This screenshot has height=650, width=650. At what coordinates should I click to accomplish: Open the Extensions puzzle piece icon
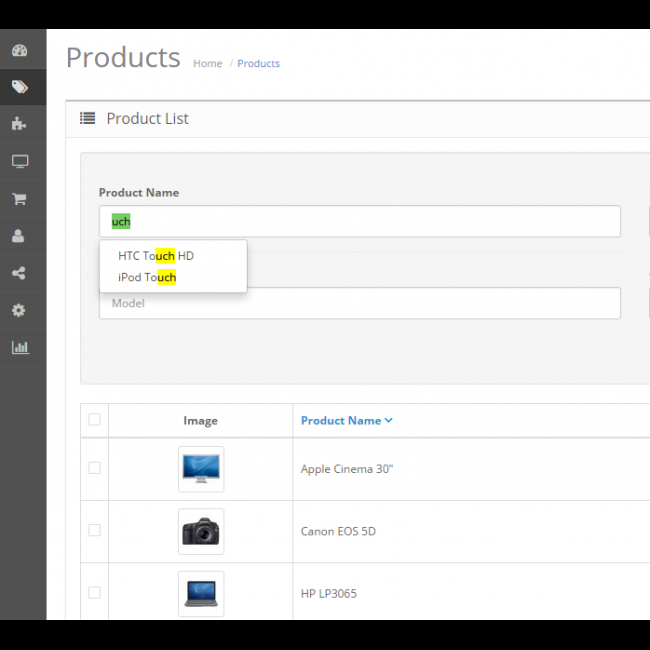pos(19,124)
